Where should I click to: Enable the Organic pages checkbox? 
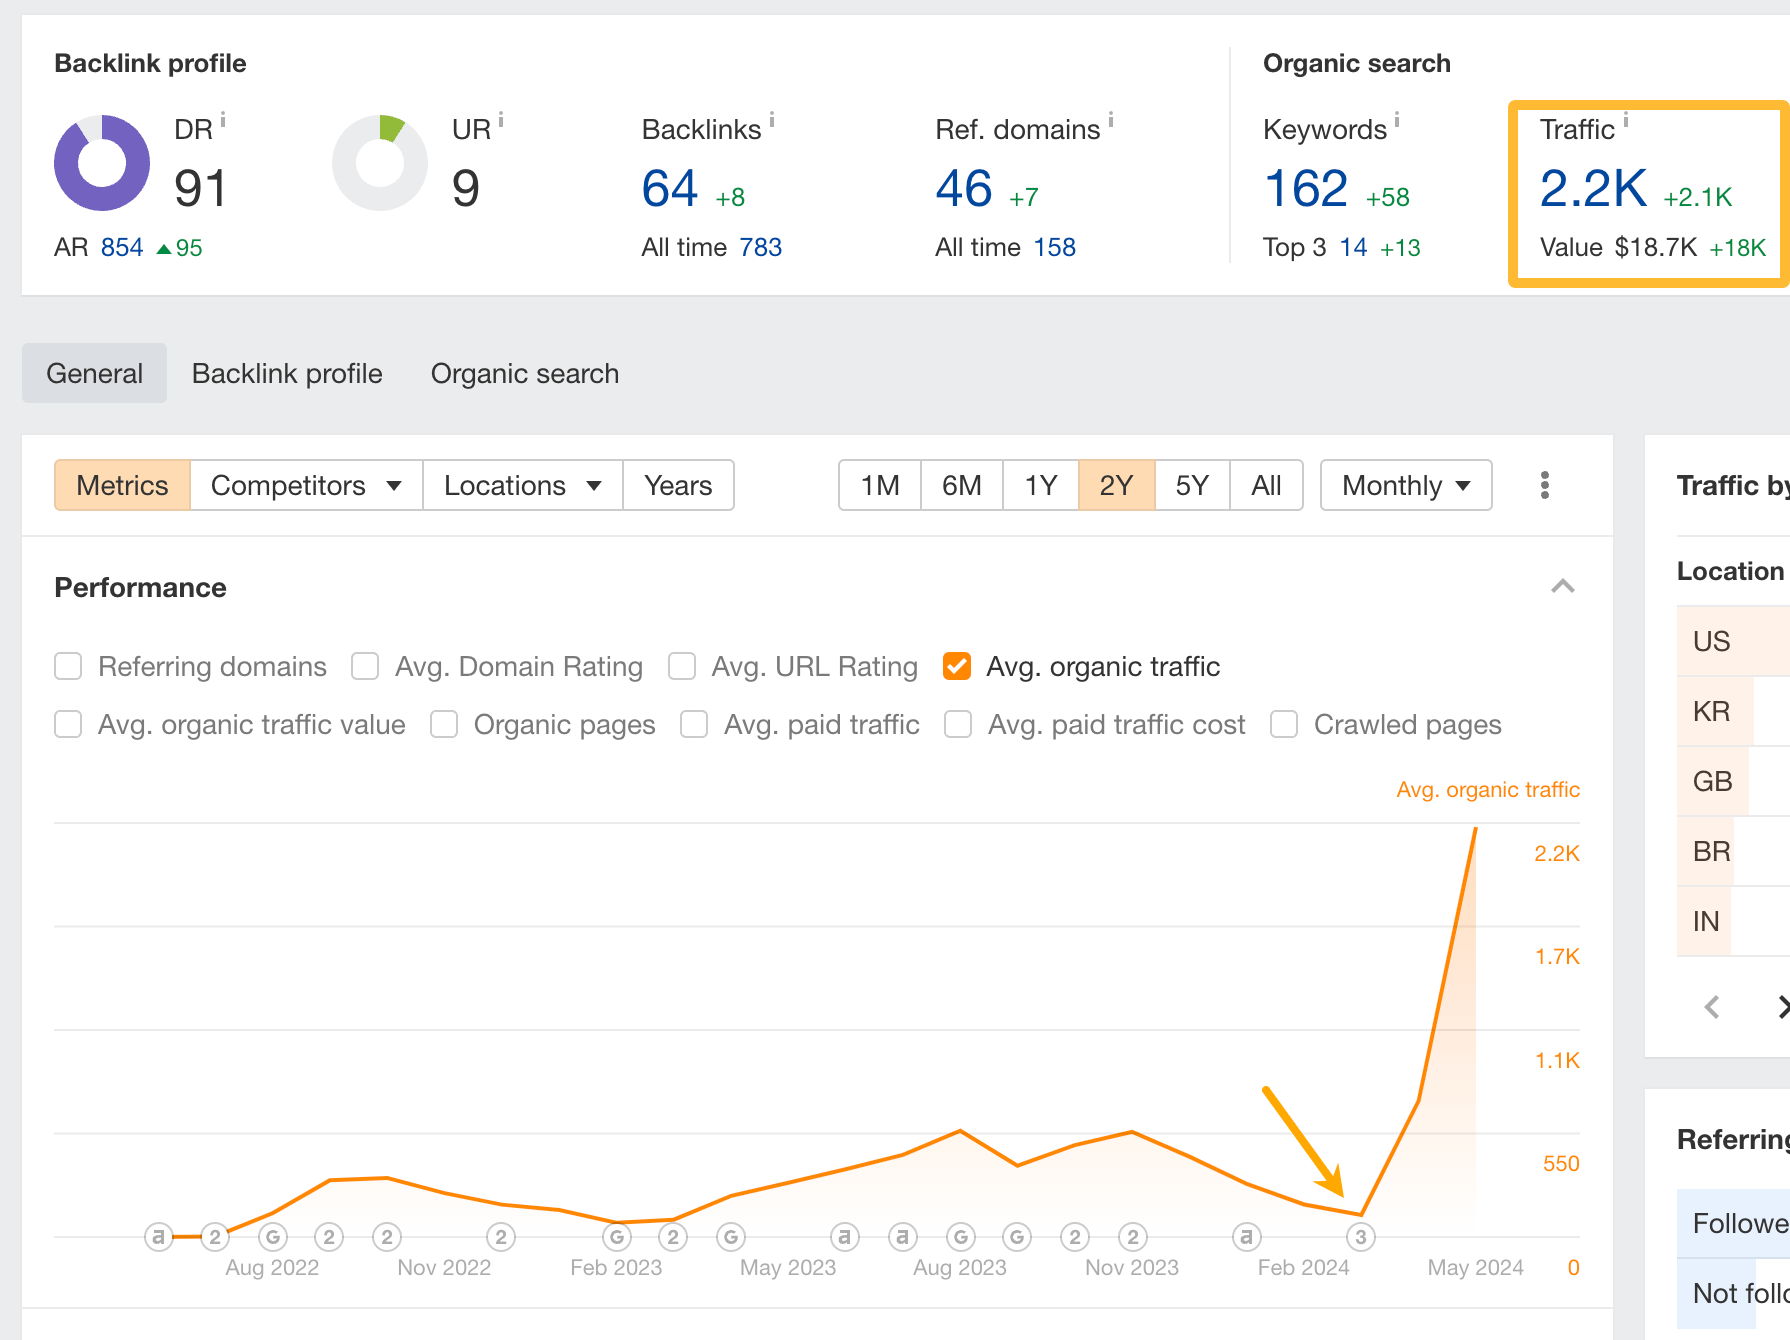coord(444,724)
